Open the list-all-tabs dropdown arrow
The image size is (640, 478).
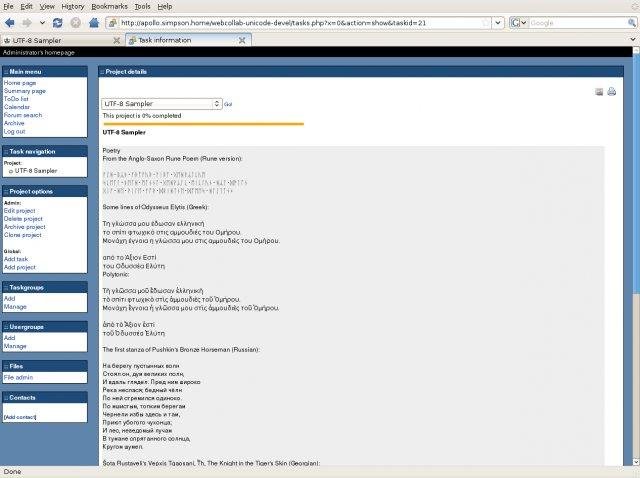(x=633, y=40)
